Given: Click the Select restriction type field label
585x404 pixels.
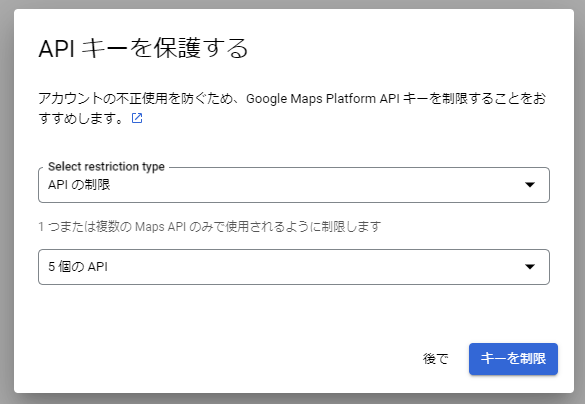Looking at the screenshot, I should (x=106, y=166).
